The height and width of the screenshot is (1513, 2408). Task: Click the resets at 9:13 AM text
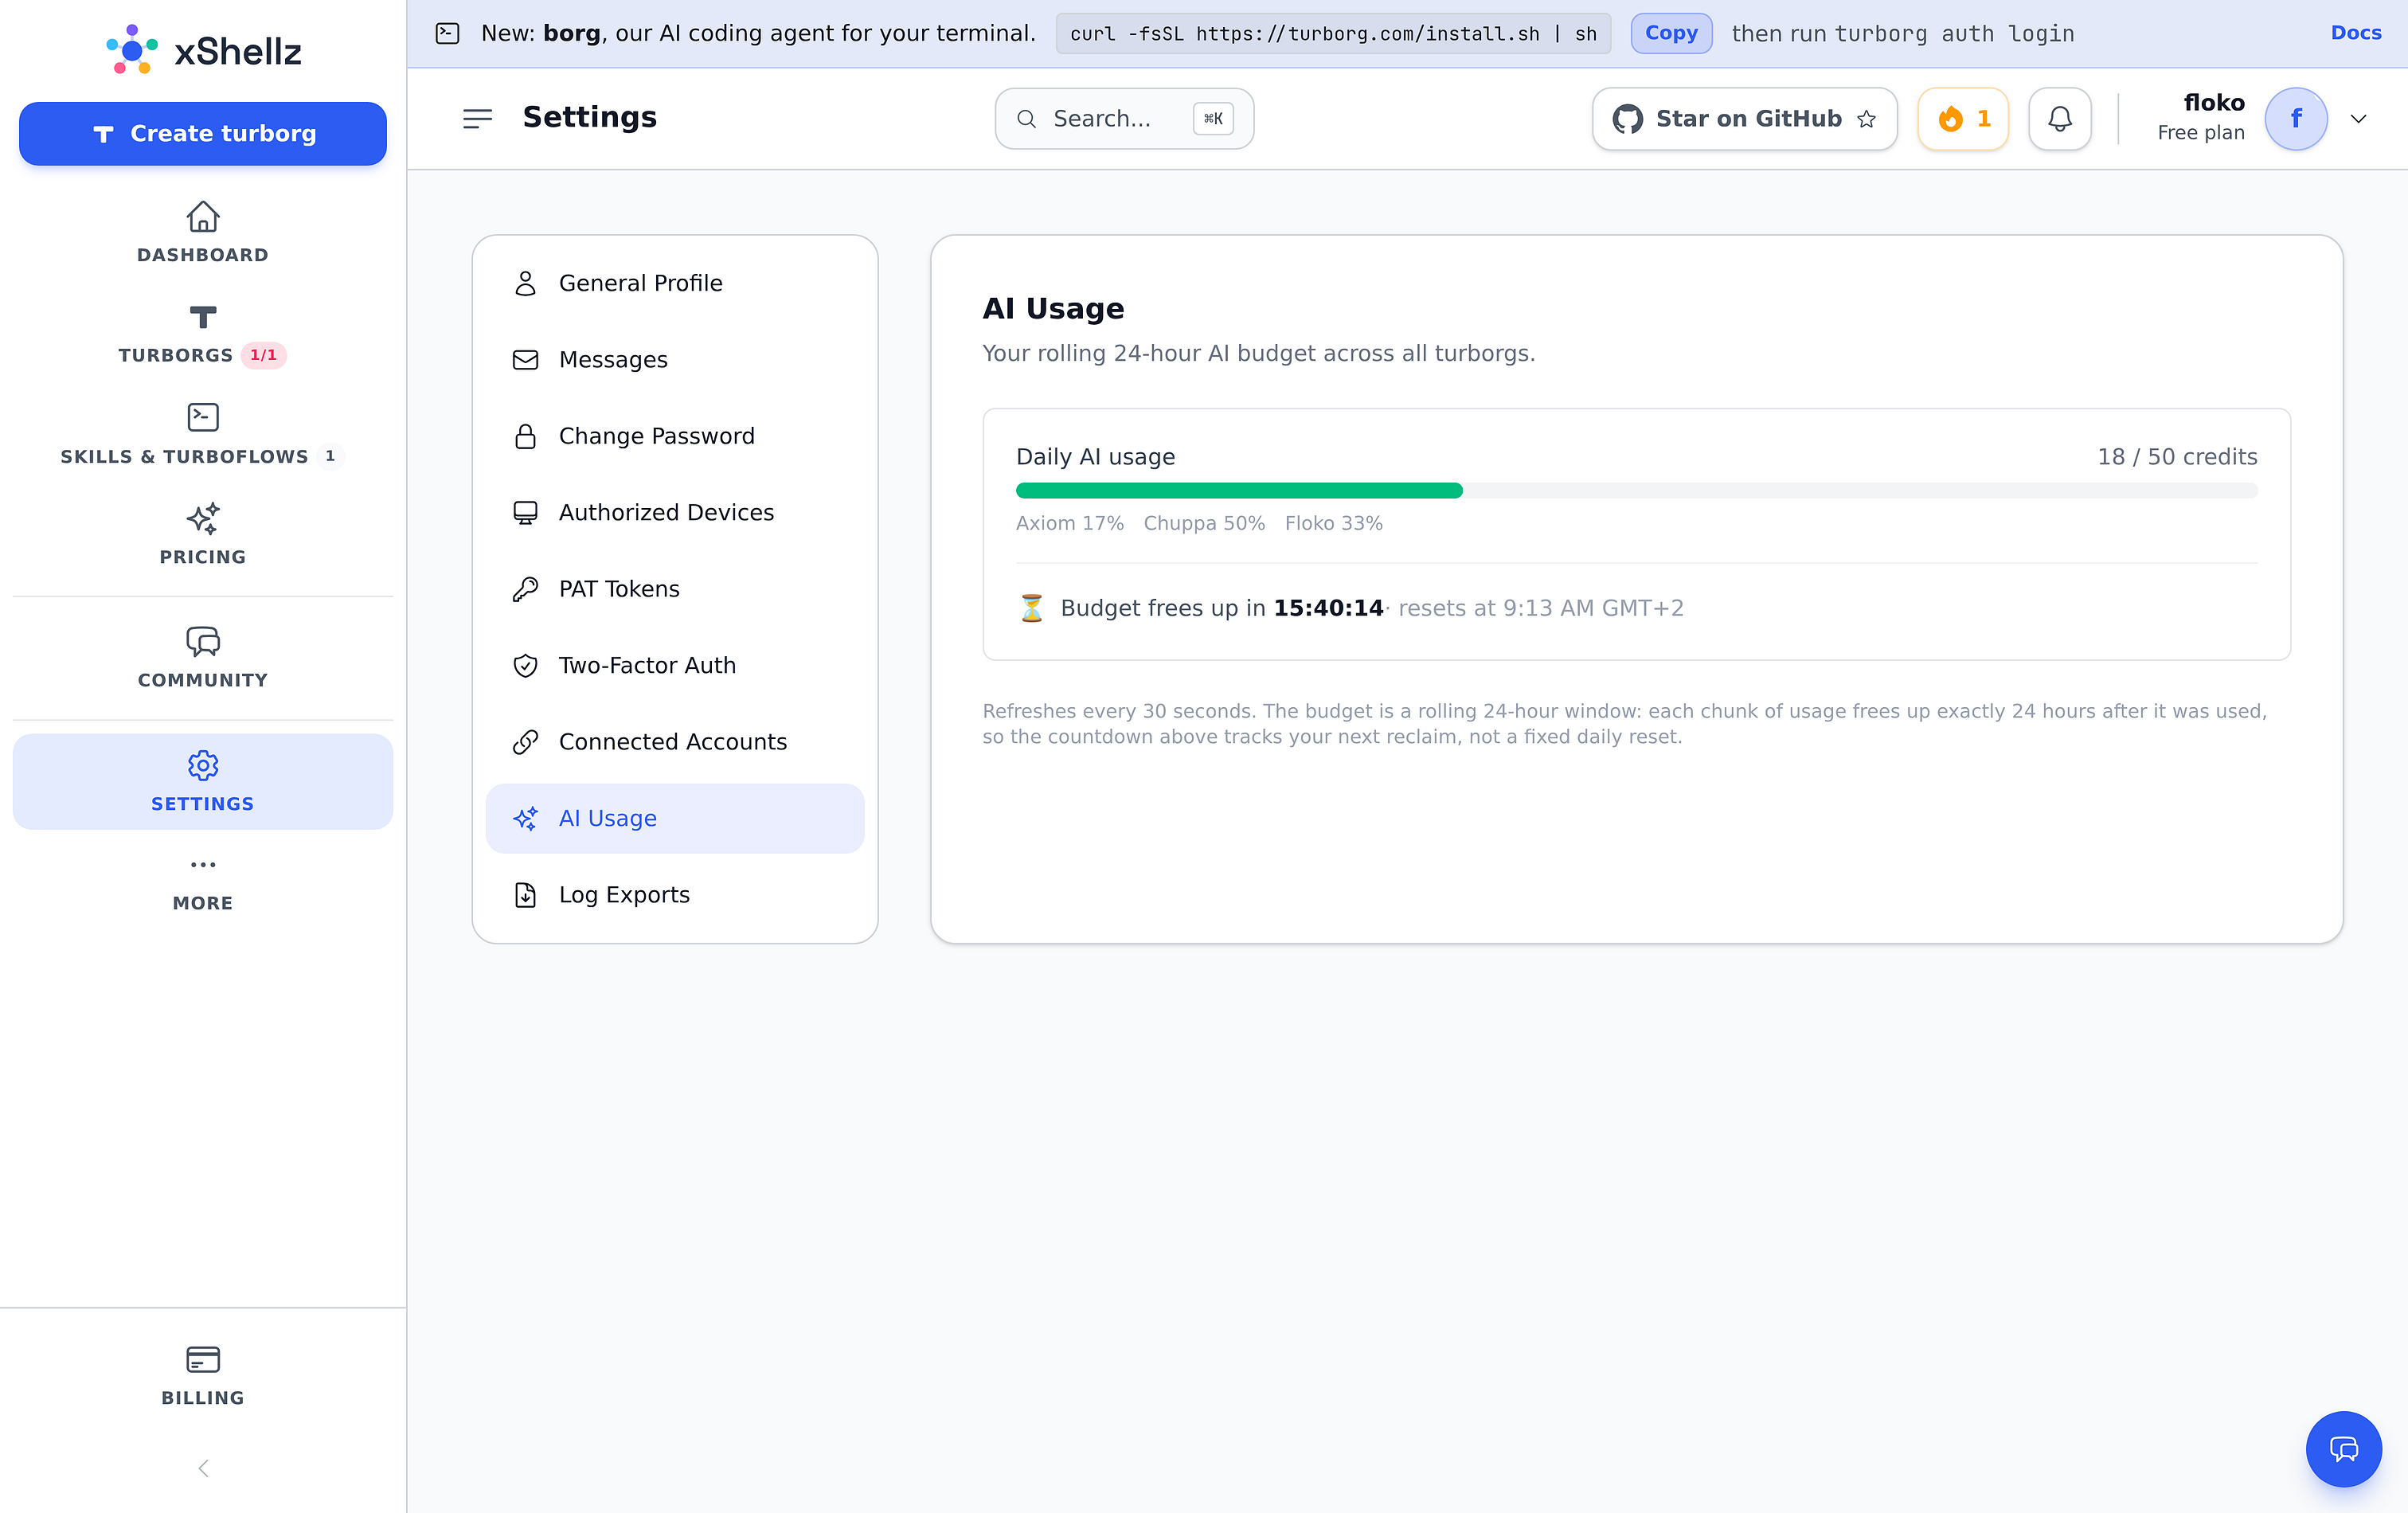(1541, 608)
